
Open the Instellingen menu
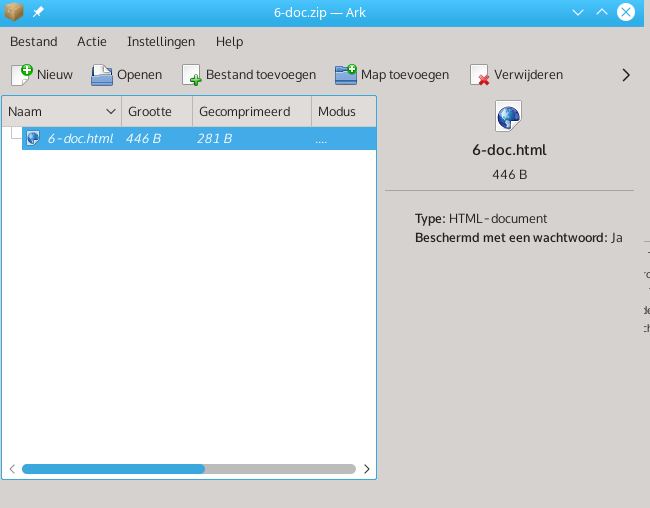pos(161,42)
